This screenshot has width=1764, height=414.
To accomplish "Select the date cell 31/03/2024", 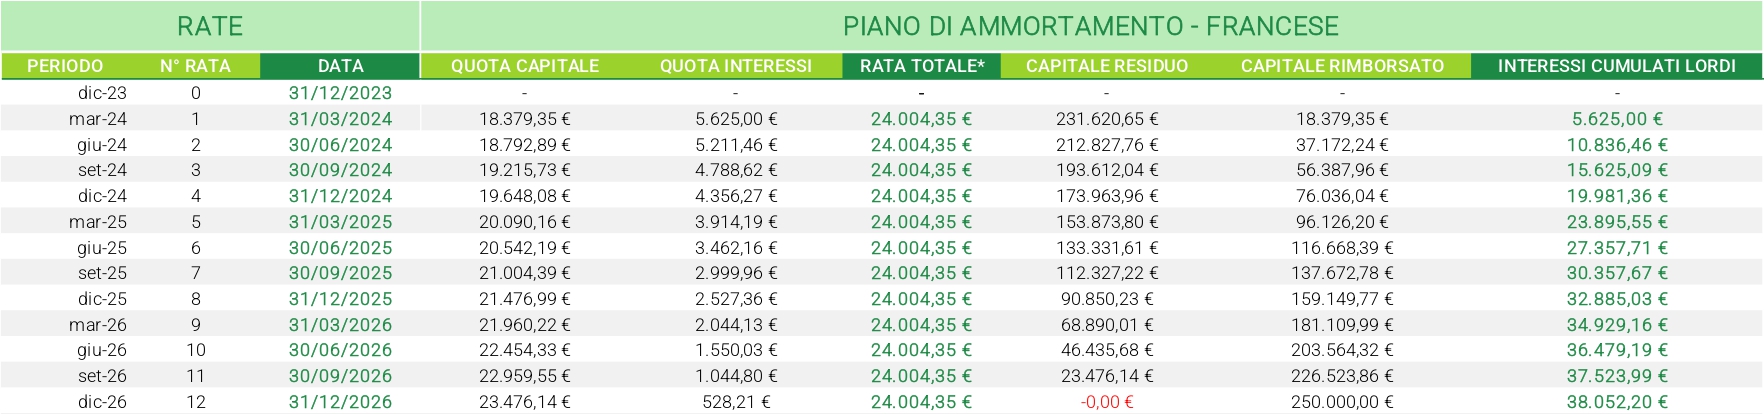I will [340, 119].
